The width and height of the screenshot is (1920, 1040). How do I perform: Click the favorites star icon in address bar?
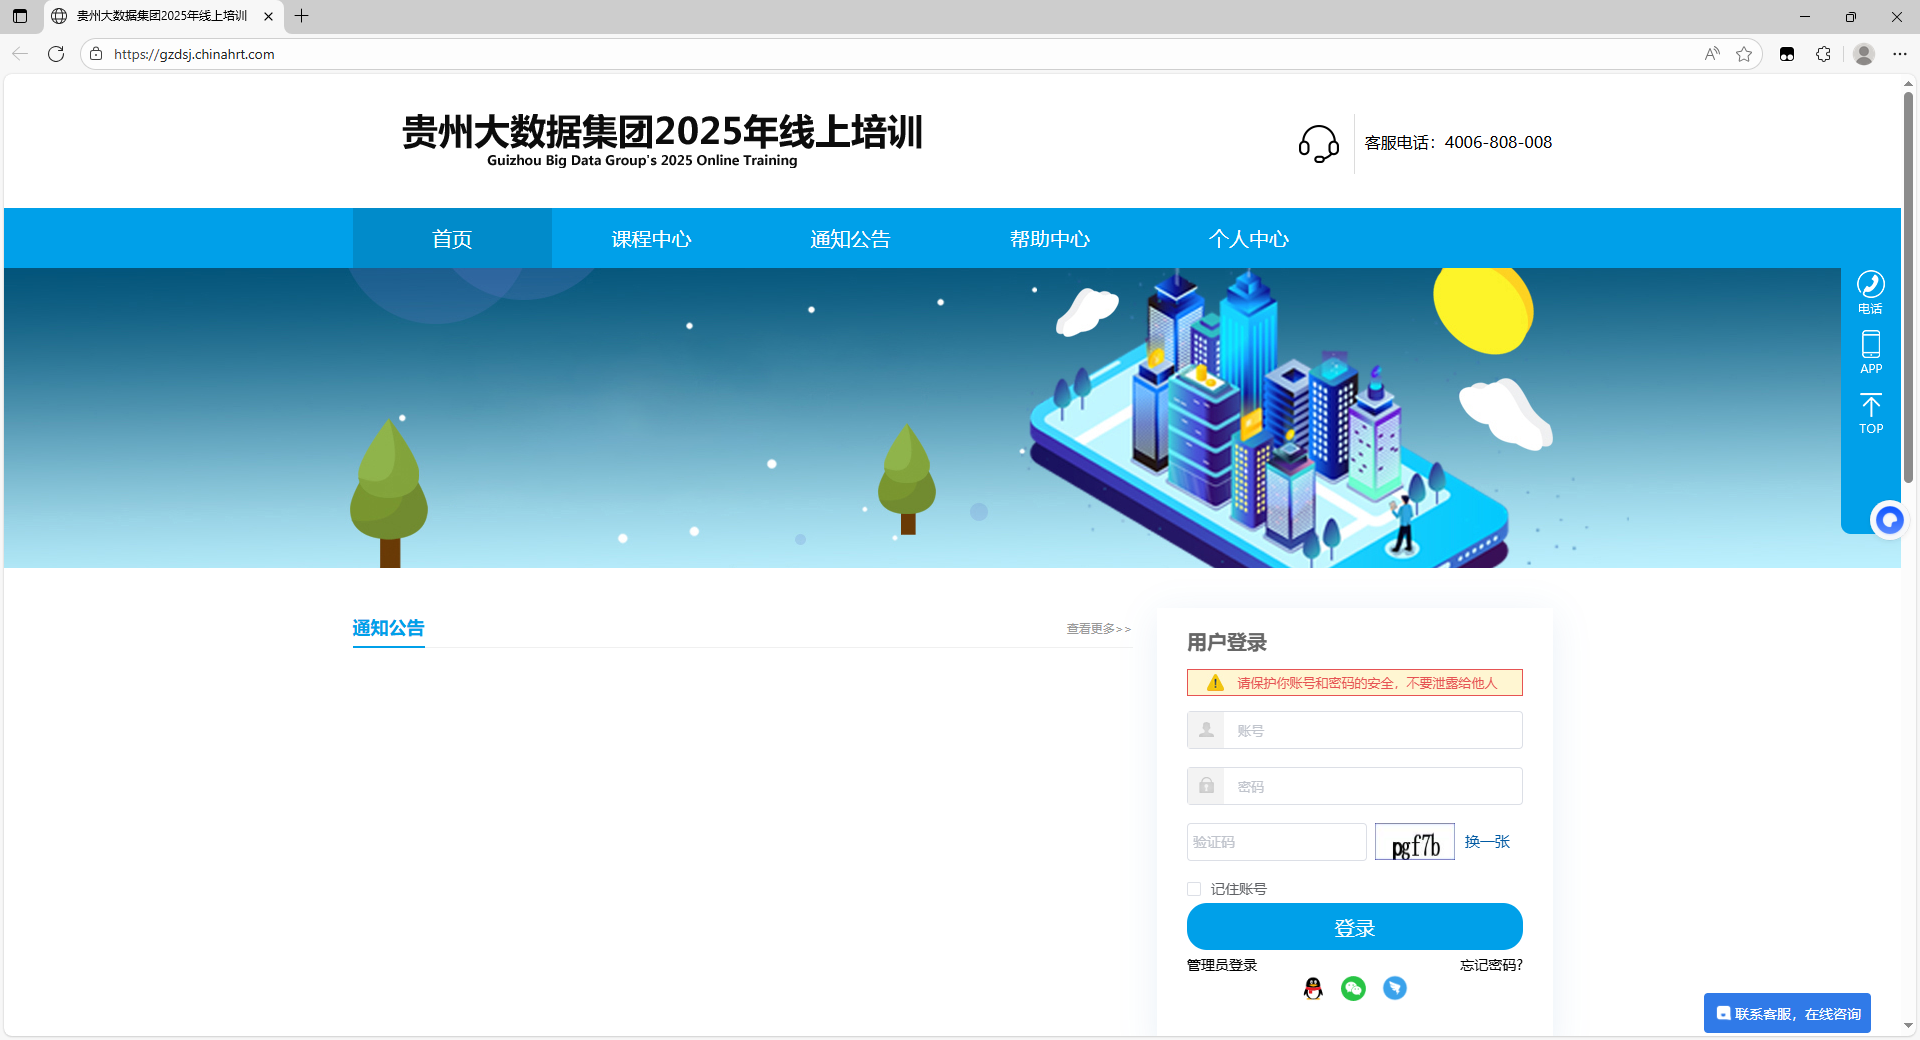(1744, 54)
